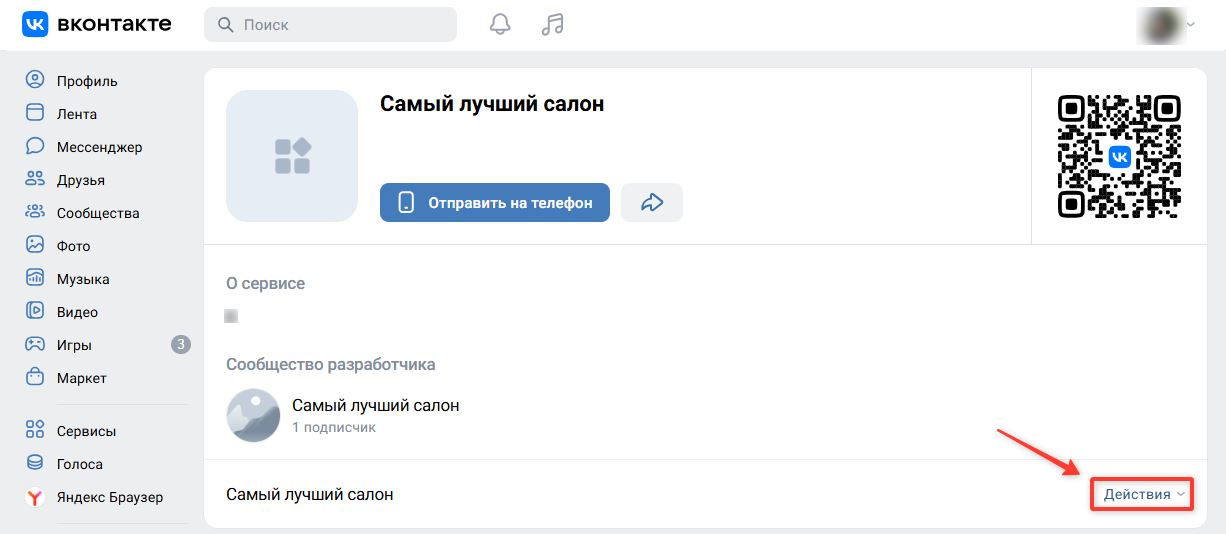This screenshot has width=1226, height=534.
Task: Click the Сообщество разработчика heading
Action: click(x=331, y=364)
